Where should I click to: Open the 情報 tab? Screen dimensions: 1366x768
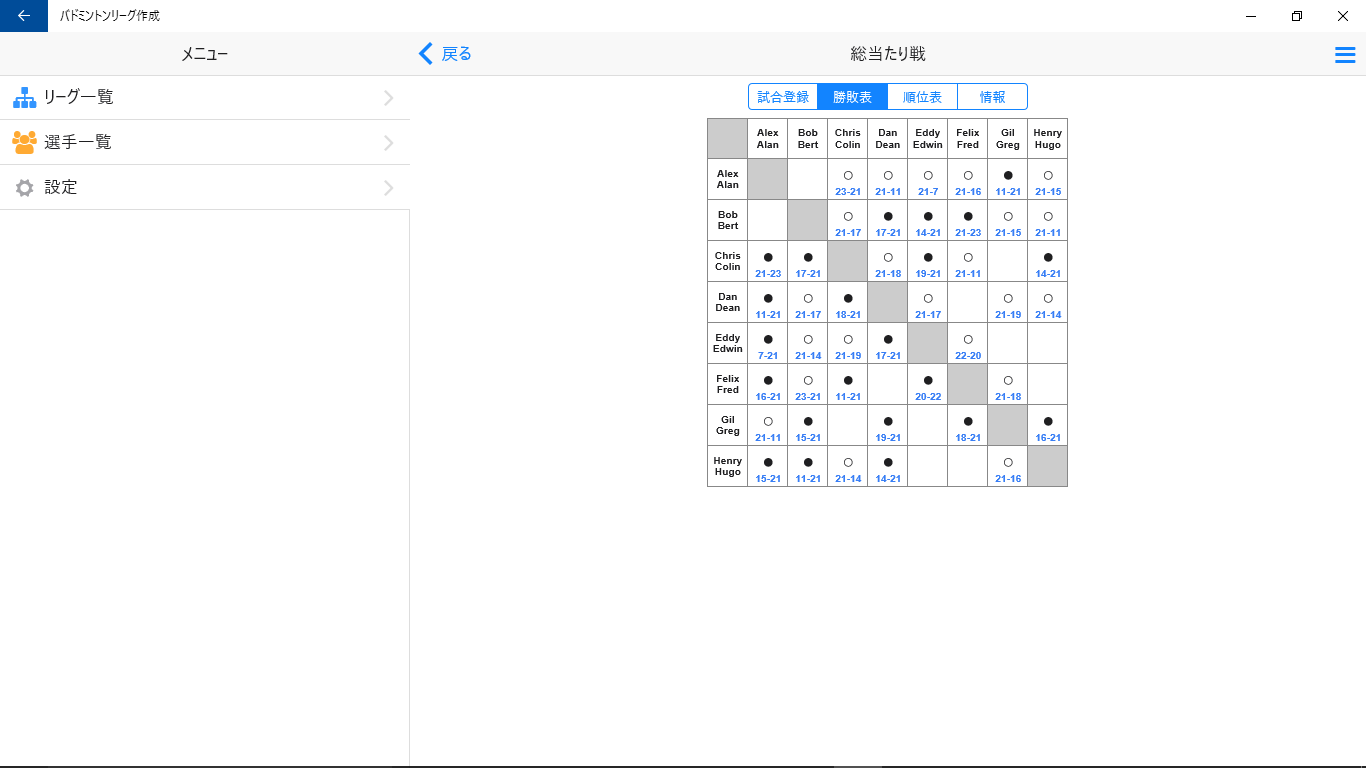pos(992,96)
